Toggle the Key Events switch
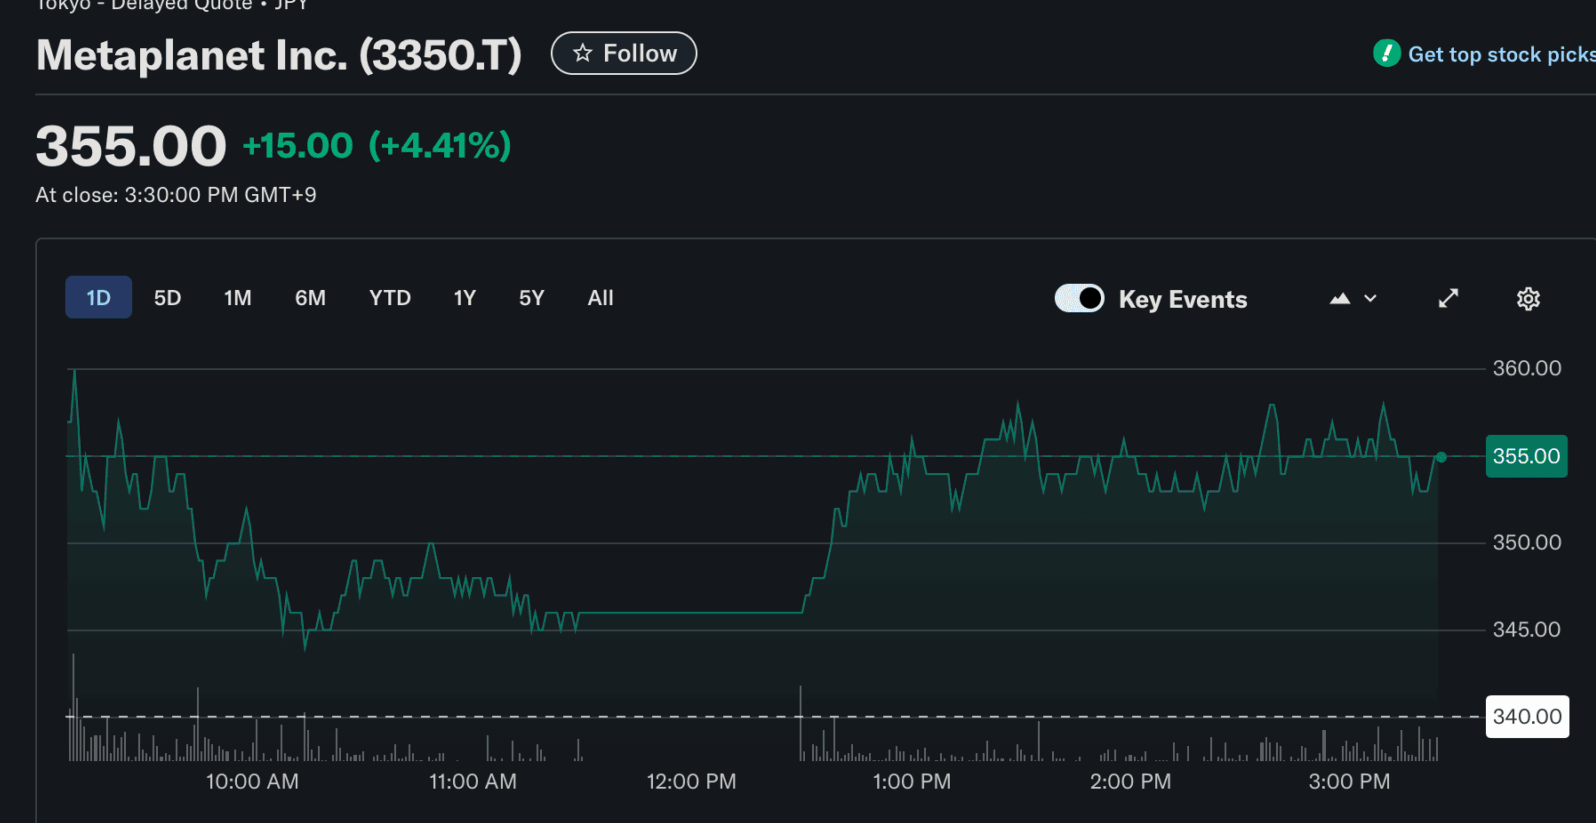Screen dimensions: 1596x823 tap(1079, 299)
